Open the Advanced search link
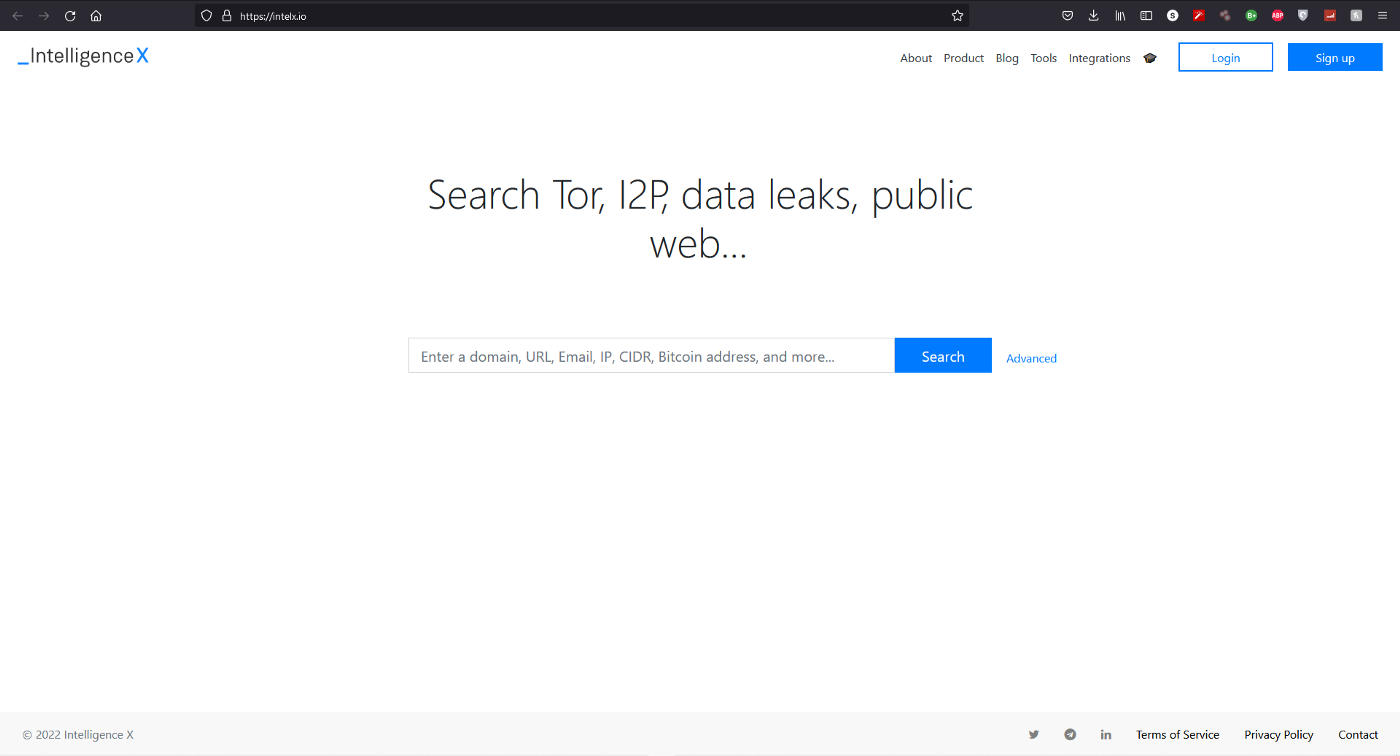This screenshot has height=756, width=1400. coord(1031,358)
